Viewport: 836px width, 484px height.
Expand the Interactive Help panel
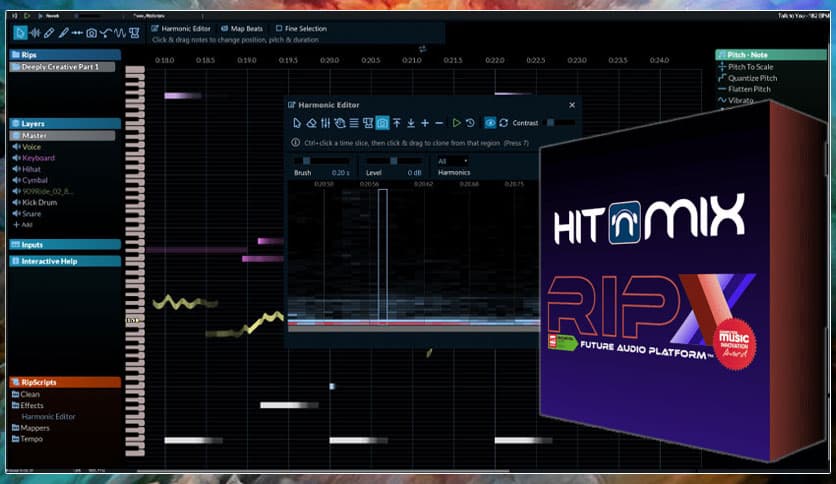[x=65, y=261]
